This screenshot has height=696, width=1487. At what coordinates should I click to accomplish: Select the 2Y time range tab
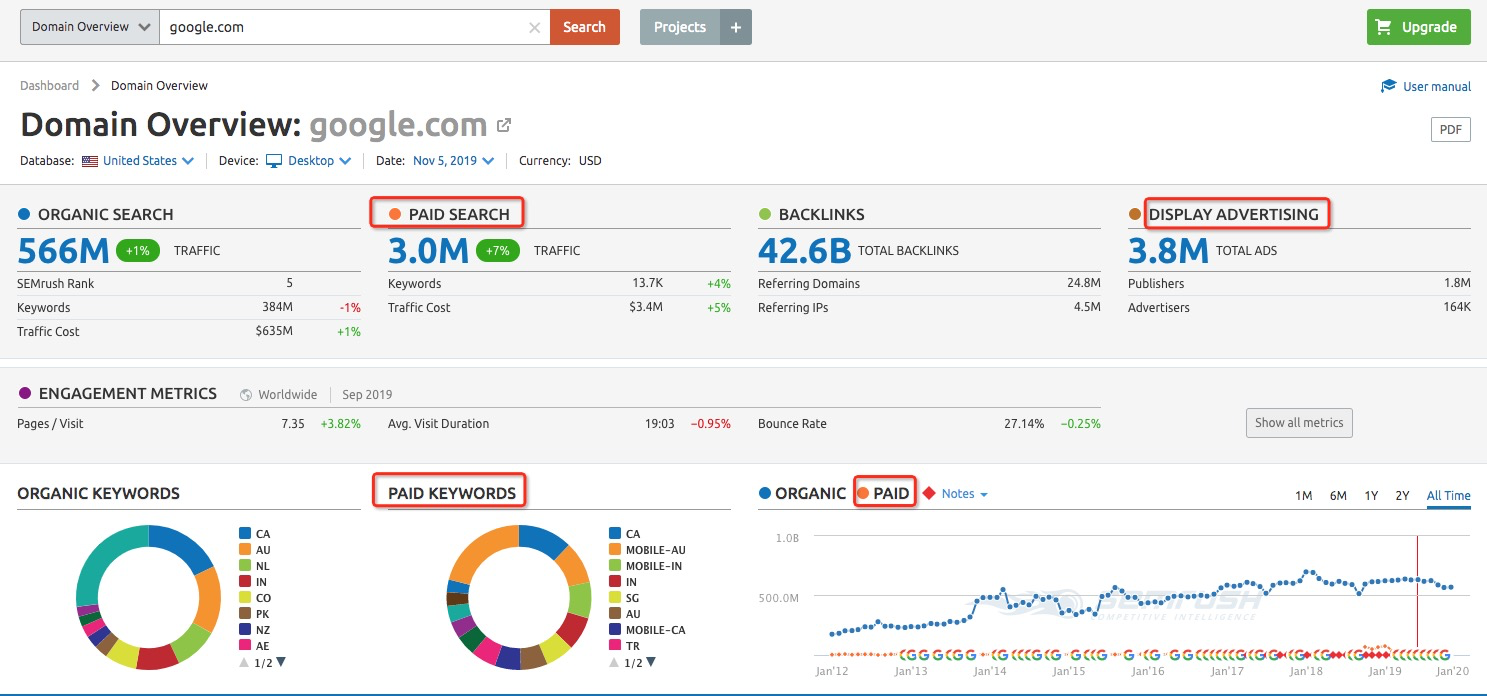pyautogui.click(x=1403, y=496)
